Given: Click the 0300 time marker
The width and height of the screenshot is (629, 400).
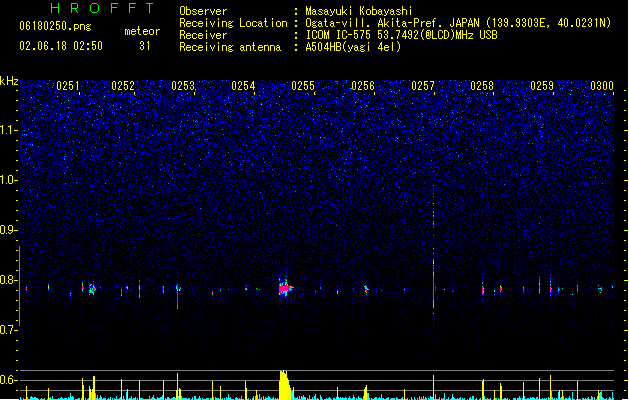Looking at the screenshot, I should [602, 86].
